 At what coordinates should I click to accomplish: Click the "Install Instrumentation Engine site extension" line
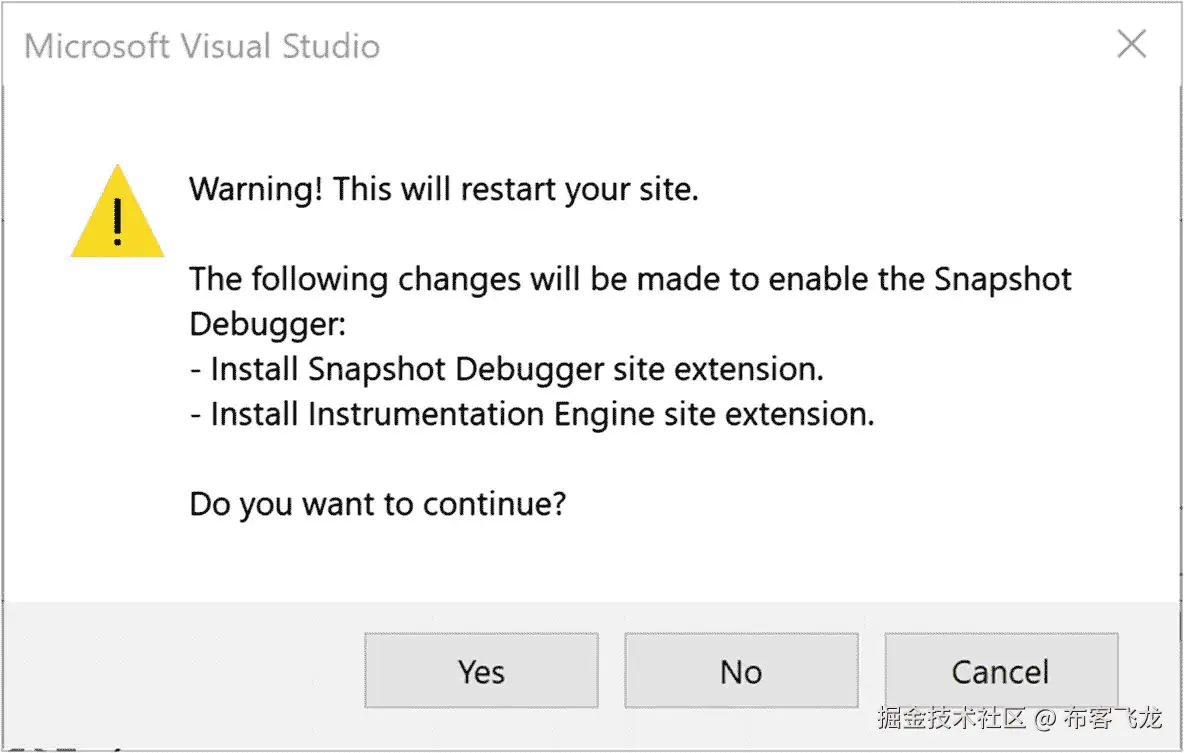(532, 414)
